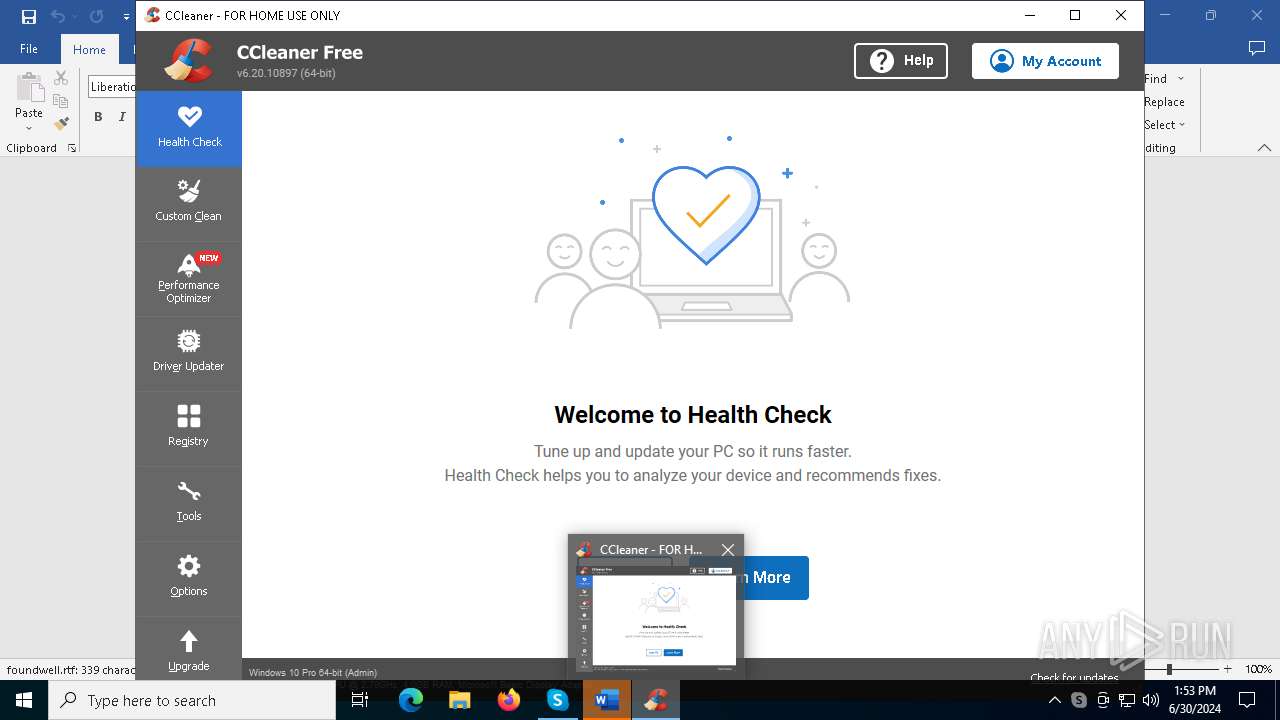Open the Registry cleaner section
Viewport: 1280px width, 720px height.
click(x=189, y=428)
